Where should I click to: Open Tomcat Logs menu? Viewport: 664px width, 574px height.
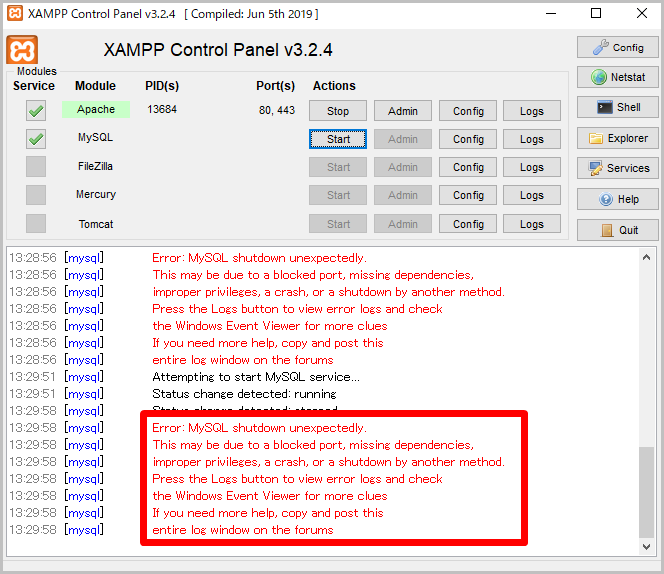pyautogui.click(x=532, y=224)
